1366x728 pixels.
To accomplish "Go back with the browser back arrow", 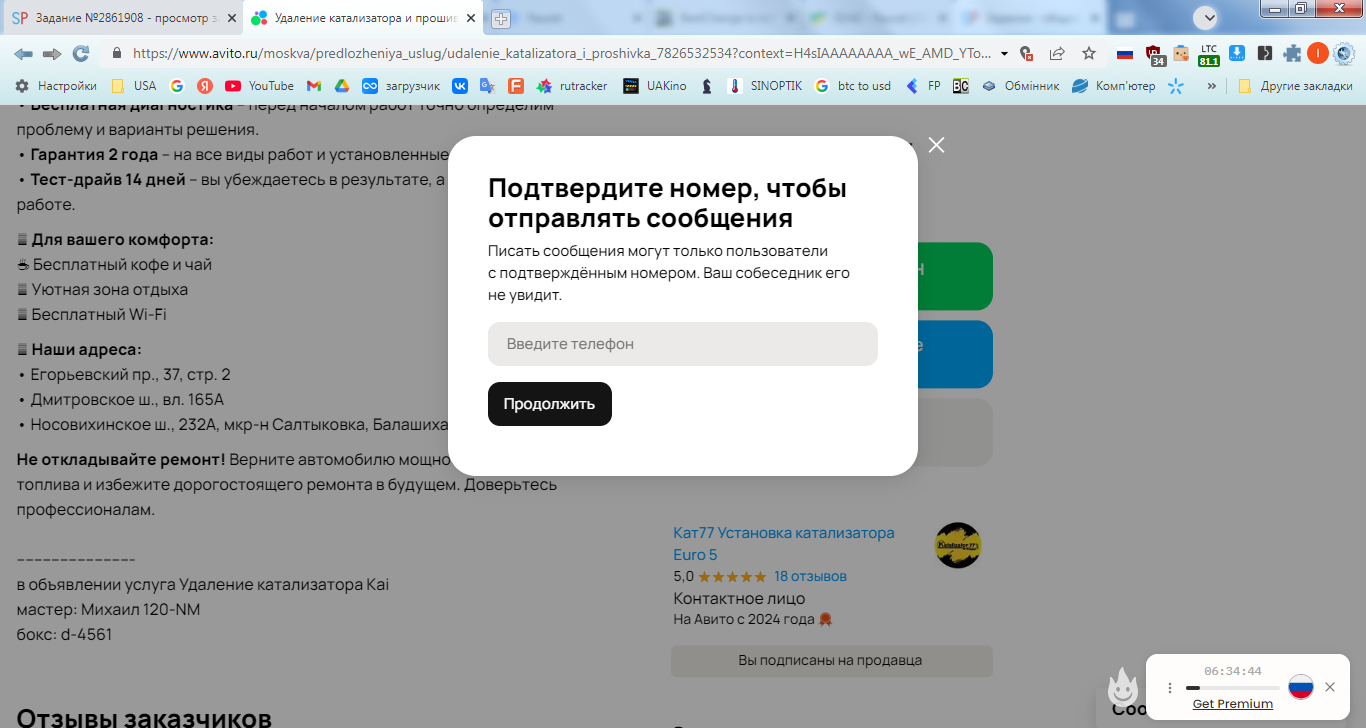I will pos(23,53).
